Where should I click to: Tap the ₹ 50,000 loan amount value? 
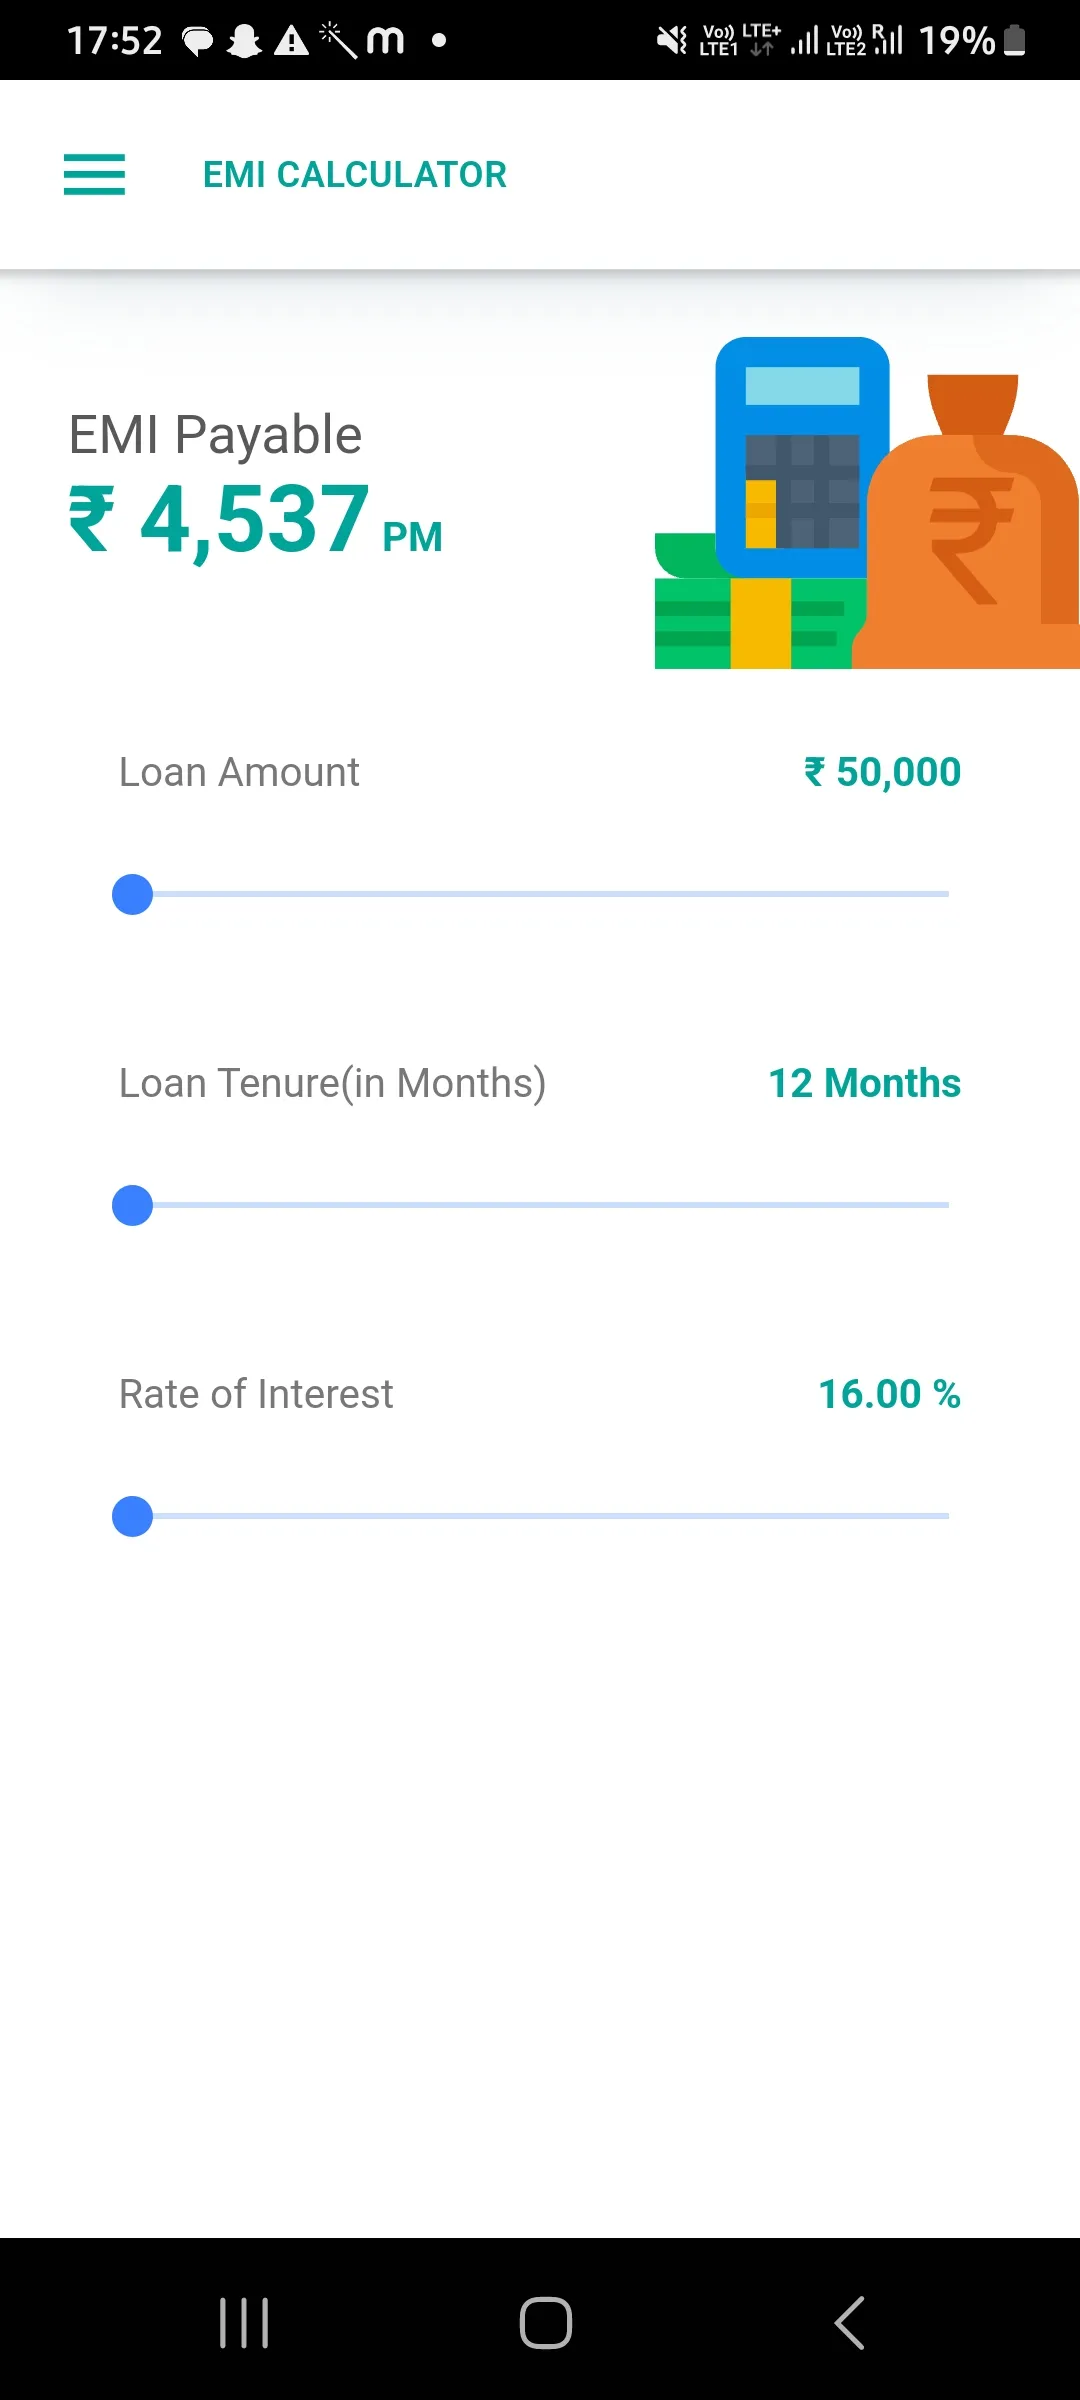[x=882, y=772]
